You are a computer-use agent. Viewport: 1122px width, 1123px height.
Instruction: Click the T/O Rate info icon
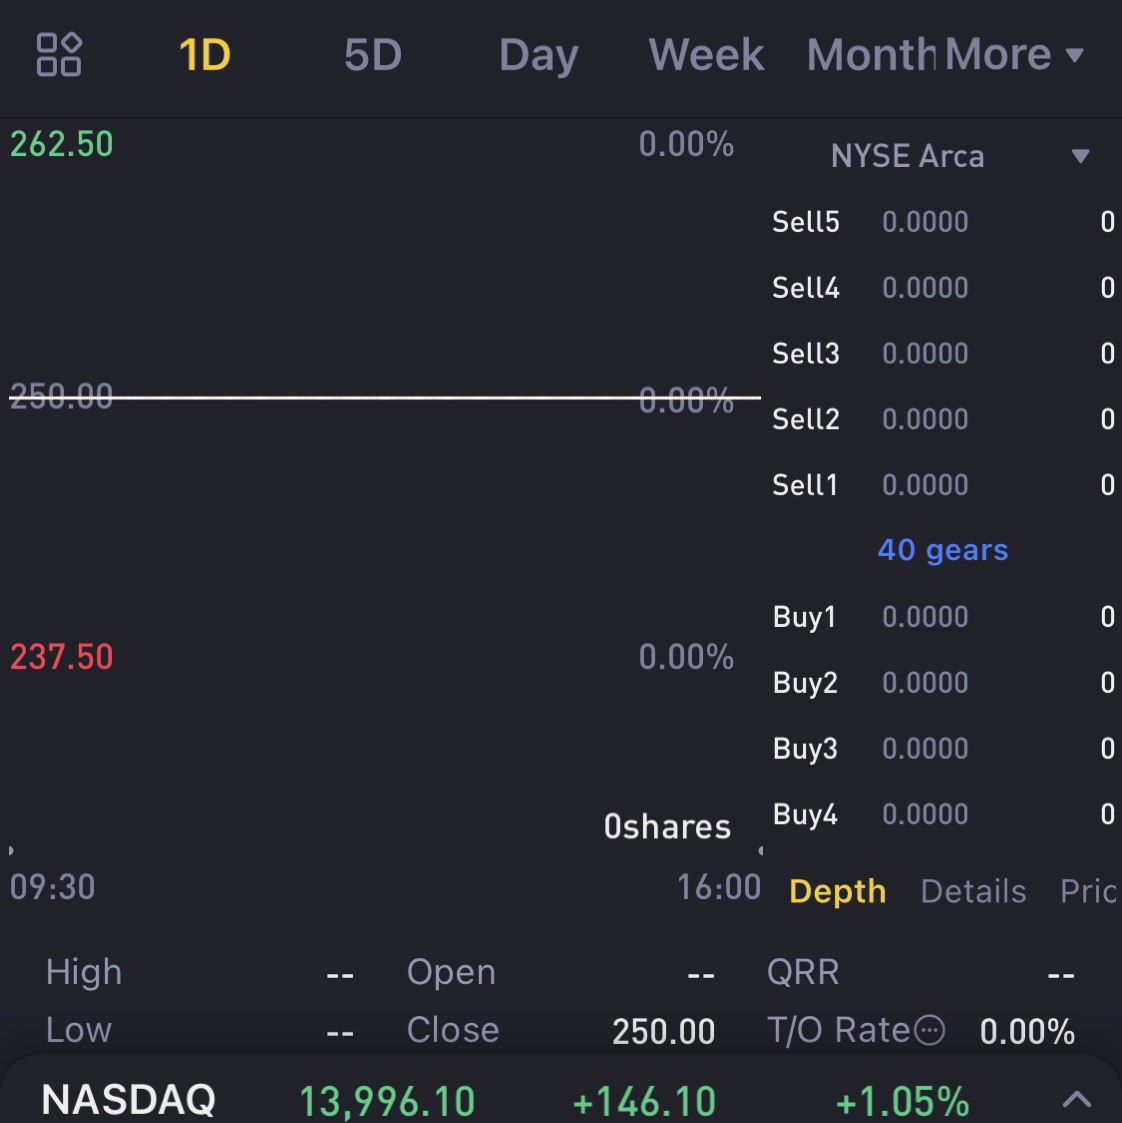[930, 1030]
